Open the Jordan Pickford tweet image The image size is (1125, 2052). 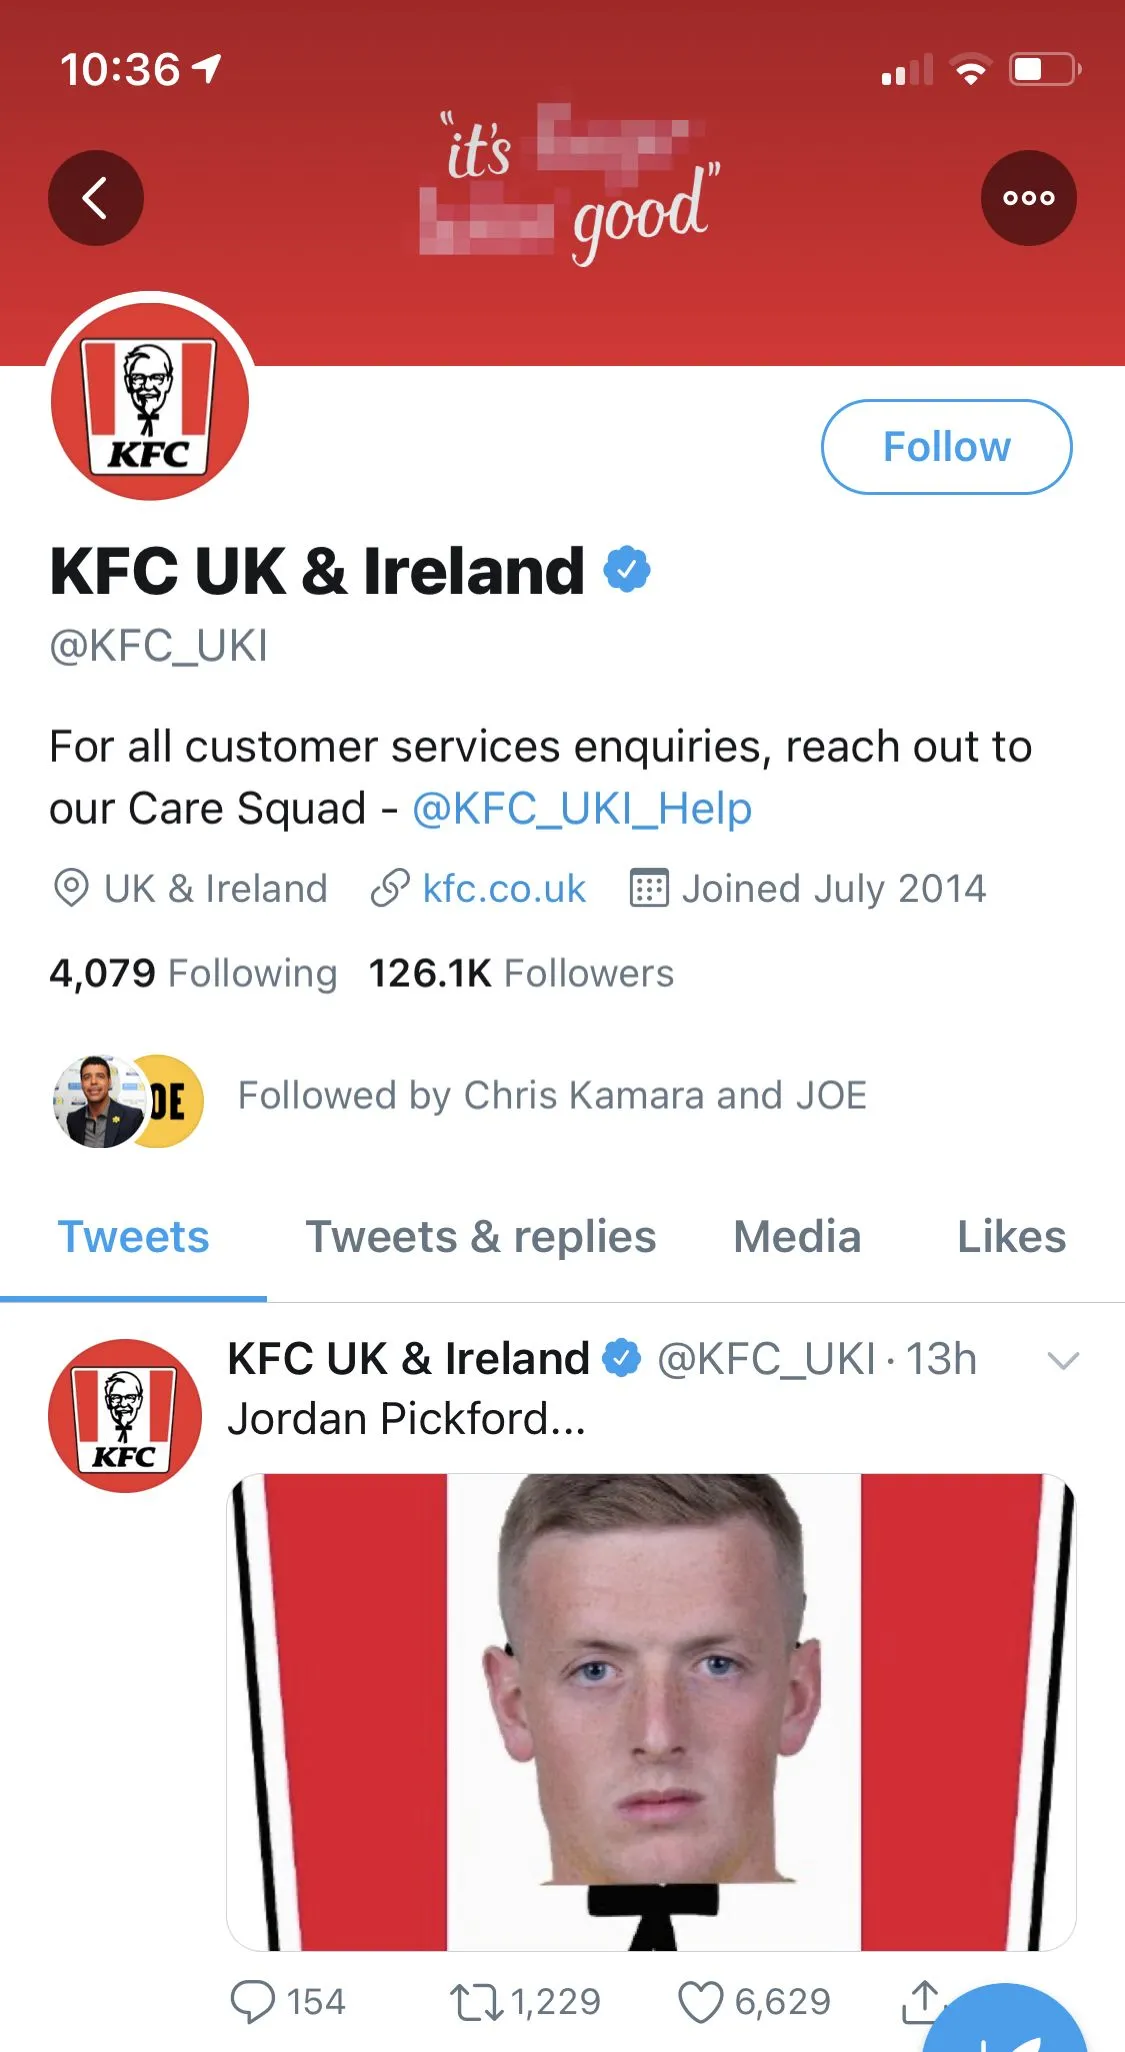click(651, 1711)
